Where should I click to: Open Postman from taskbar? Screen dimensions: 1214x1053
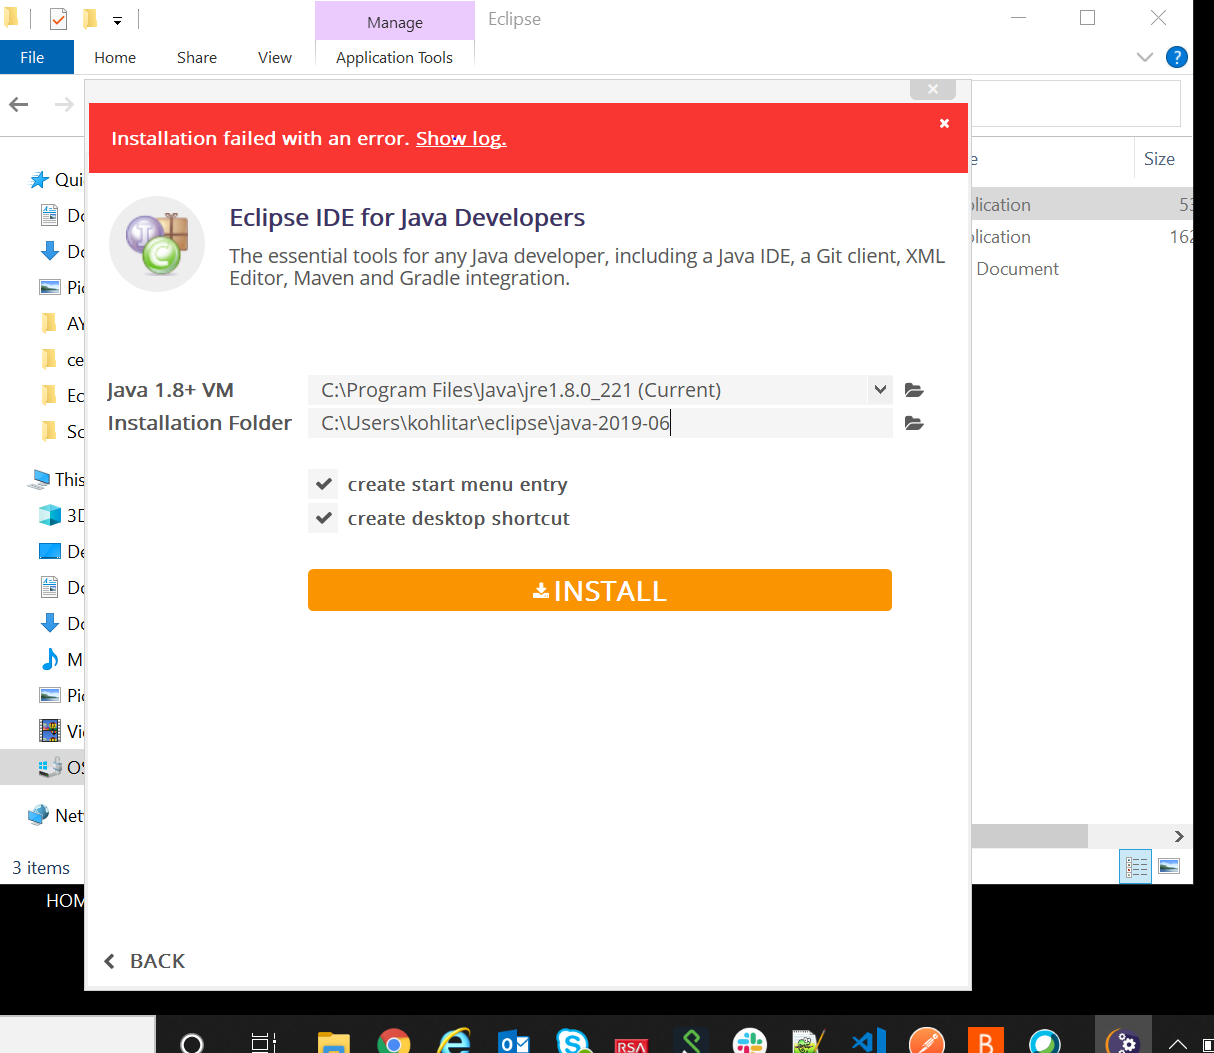[x=927, y=1042]
